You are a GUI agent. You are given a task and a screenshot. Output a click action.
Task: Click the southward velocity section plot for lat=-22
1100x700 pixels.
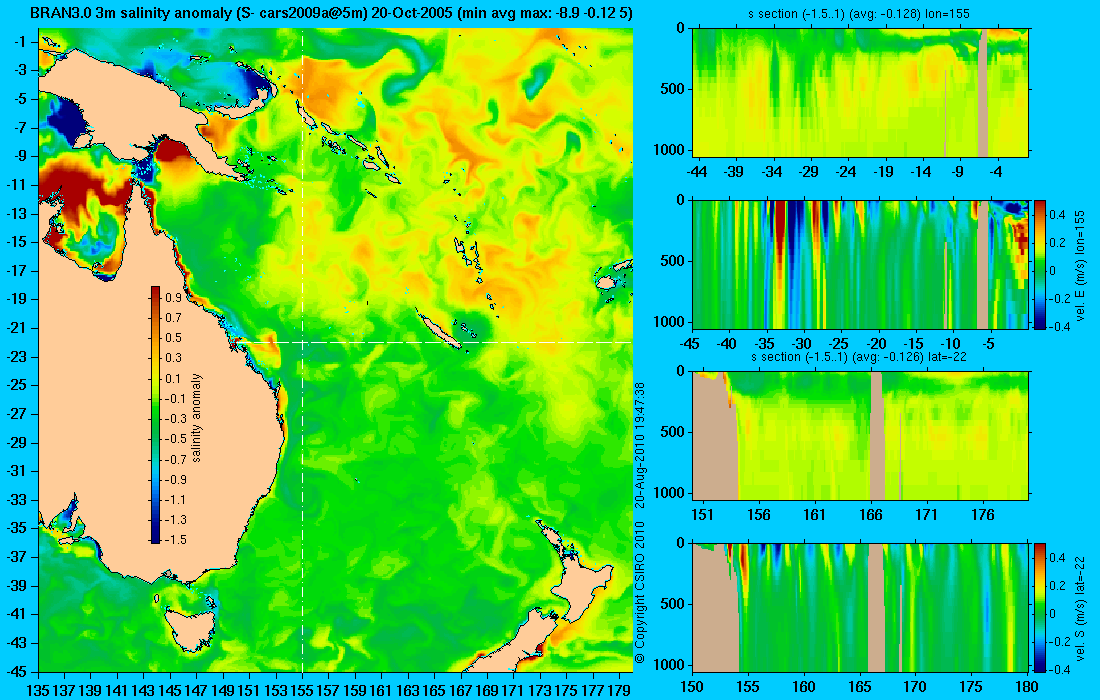pos(861,607)
